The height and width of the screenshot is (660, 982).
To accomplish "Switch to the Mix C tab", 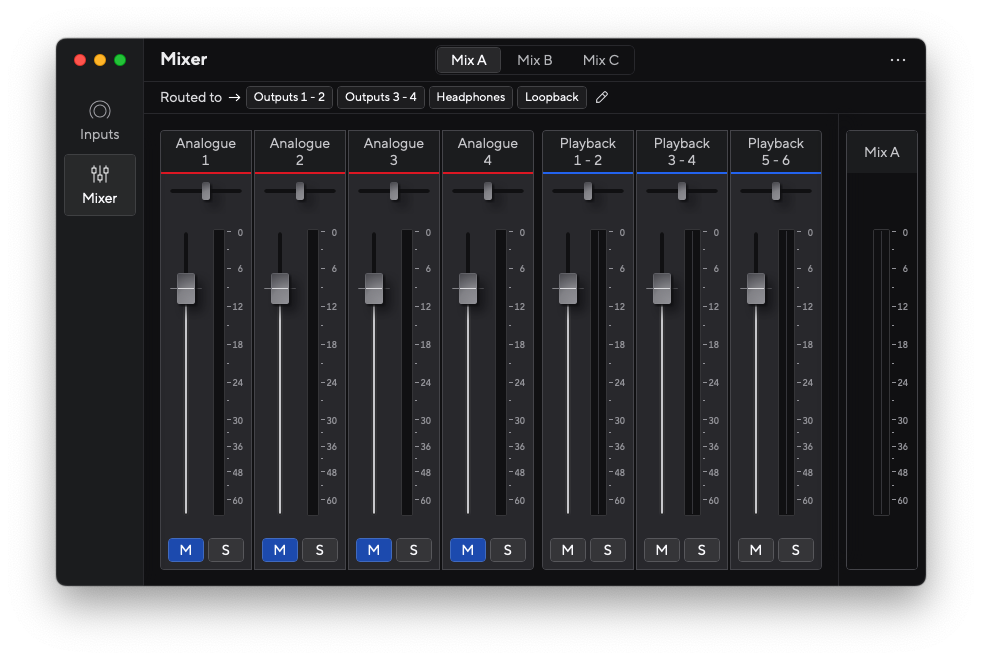I will coord(601,60).
